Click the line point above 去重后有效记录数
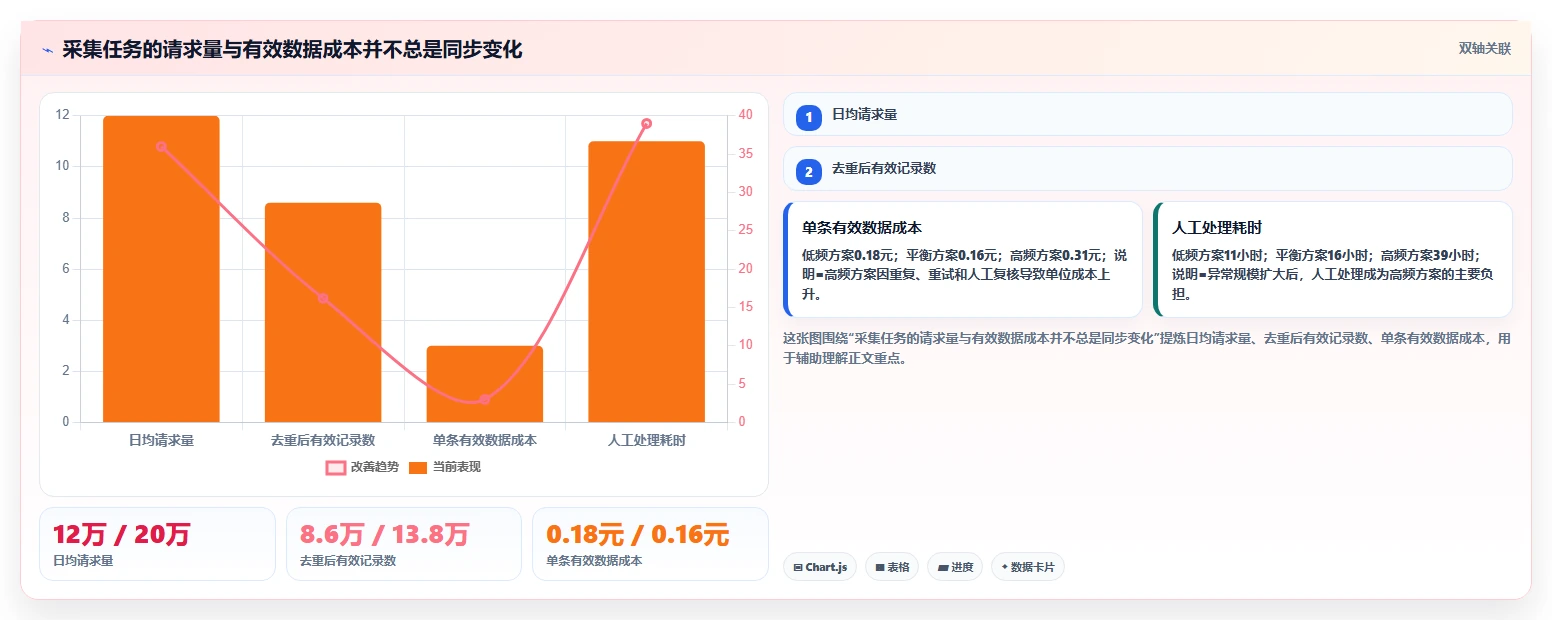Viewport: 1552px width, 620px height. coord(323,298)
